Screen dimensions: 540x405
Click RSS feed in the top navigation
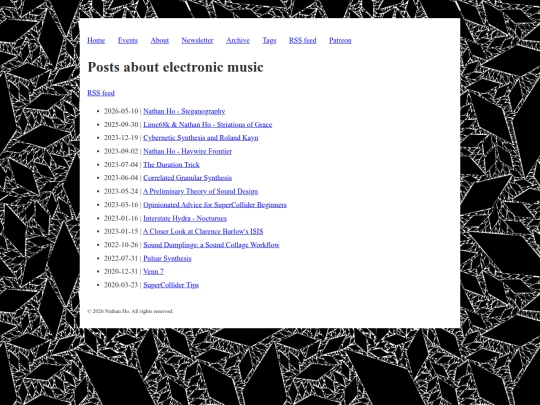pos(302,40)
